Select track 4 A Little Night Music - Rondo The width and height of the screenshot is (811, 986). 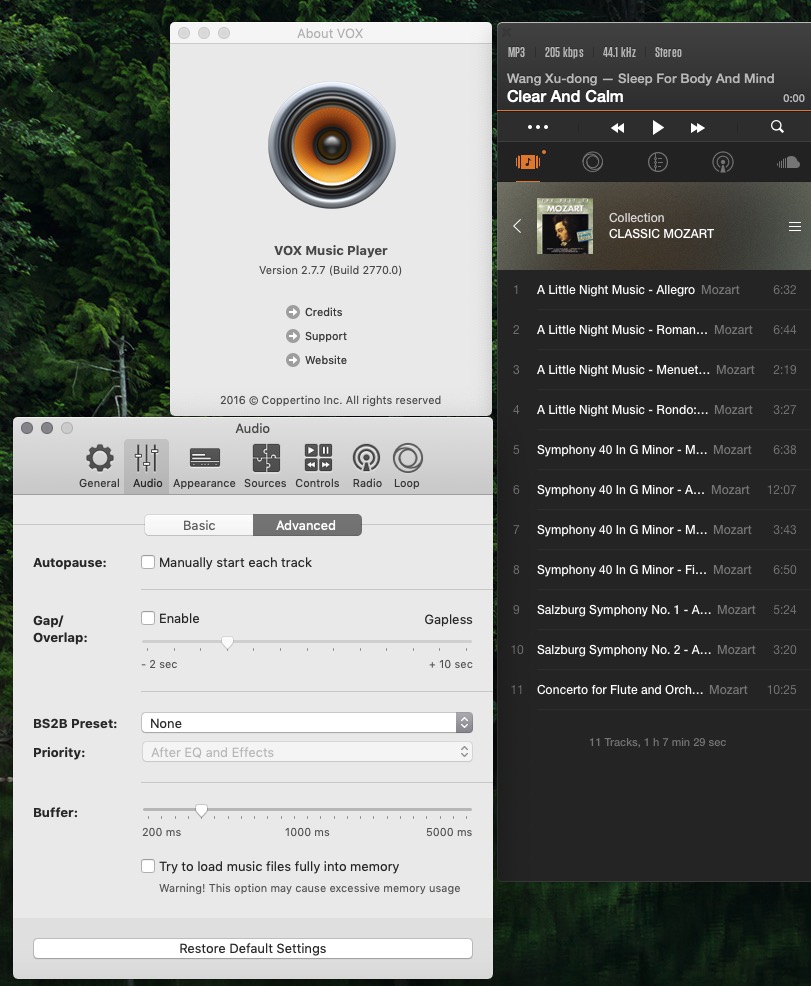[654, 409]
